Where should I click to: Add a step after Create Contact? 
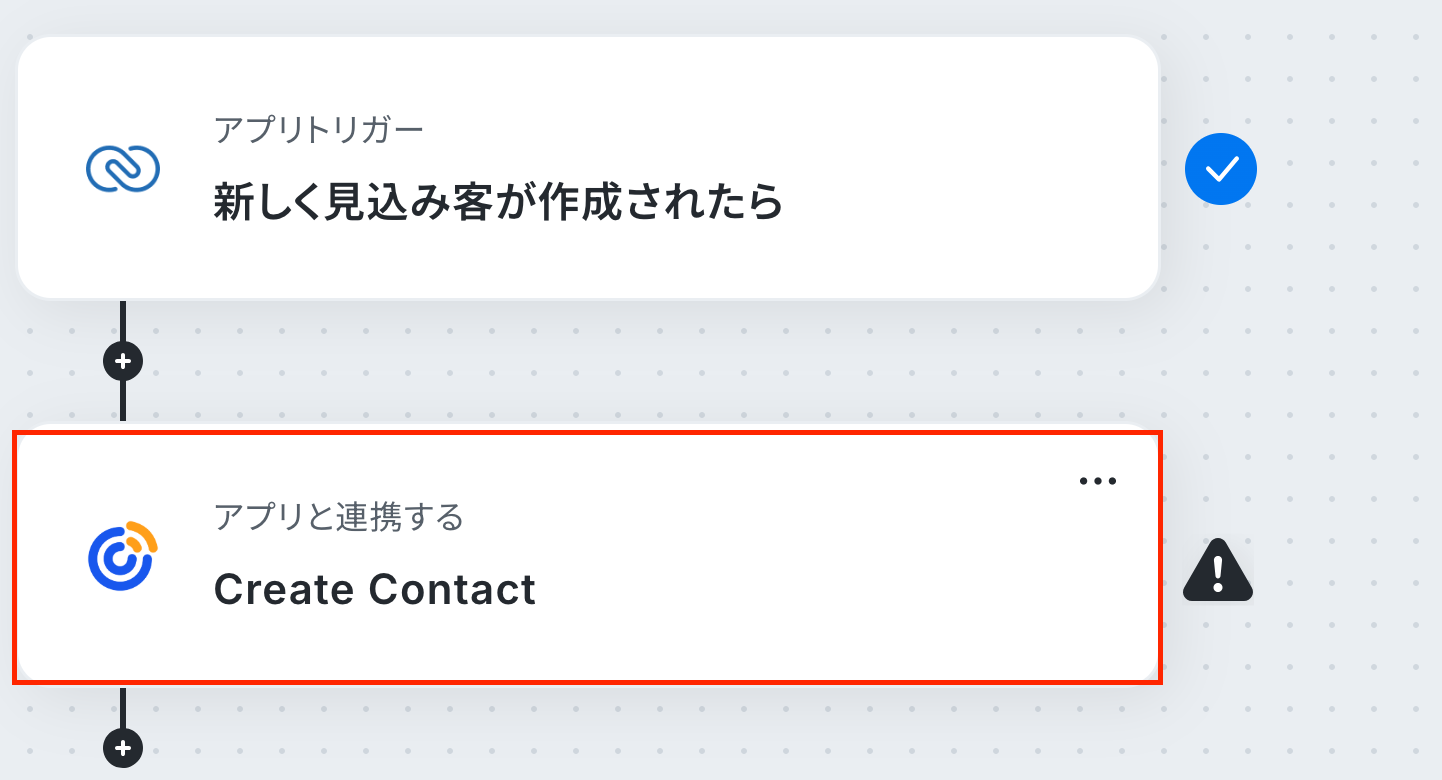(x=123, y=747)
